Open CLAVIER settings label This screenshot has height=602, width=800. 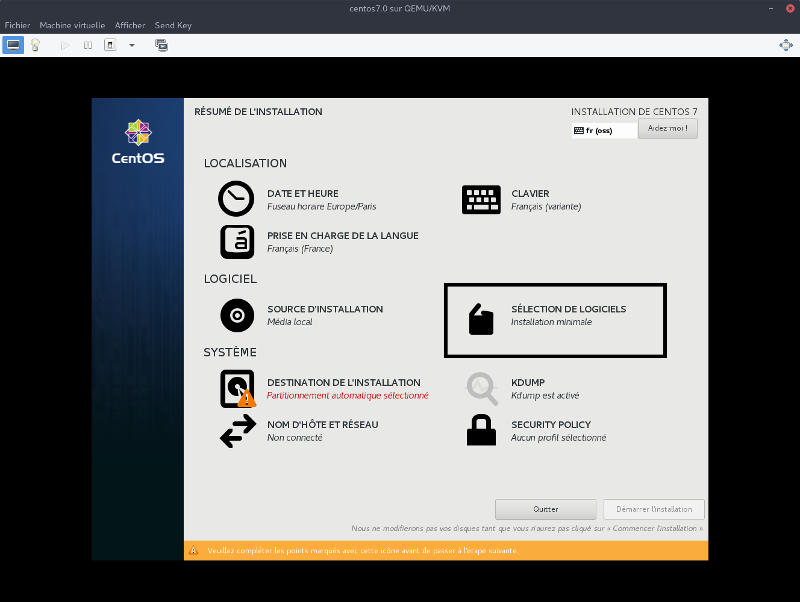[x=530, y=194]
